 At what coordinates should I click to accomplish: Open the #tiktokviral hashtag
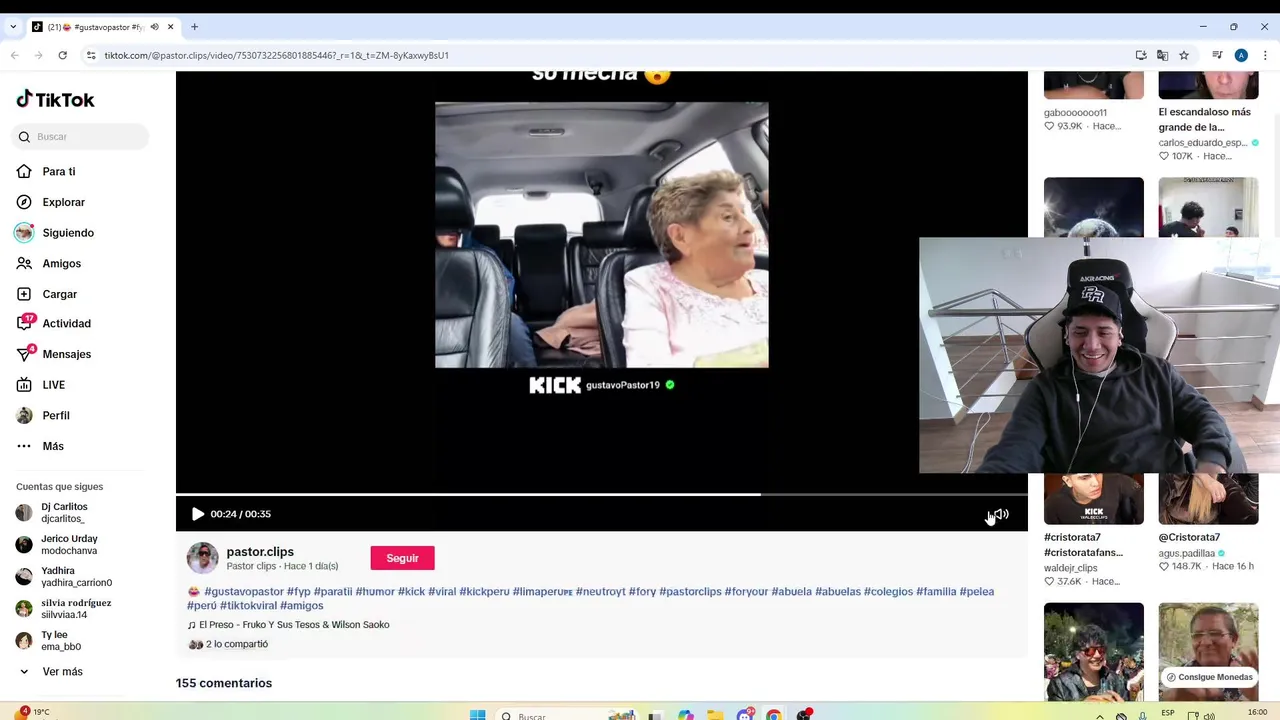[248, 606]
